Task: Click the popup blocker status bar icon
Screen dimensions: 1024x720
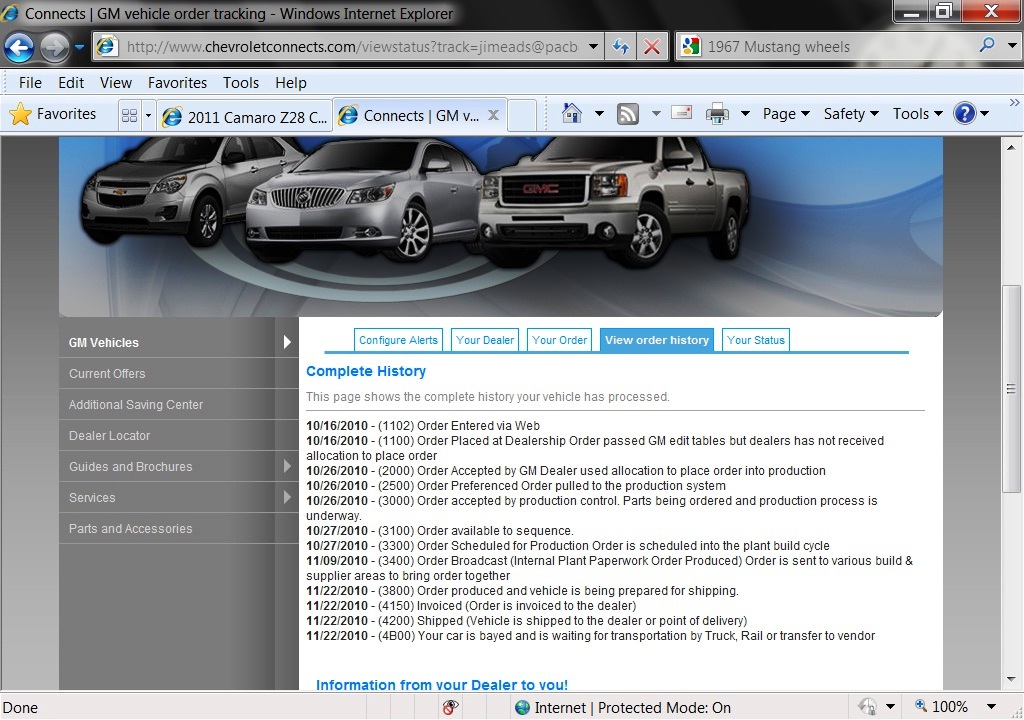Action: click(450, 707)
